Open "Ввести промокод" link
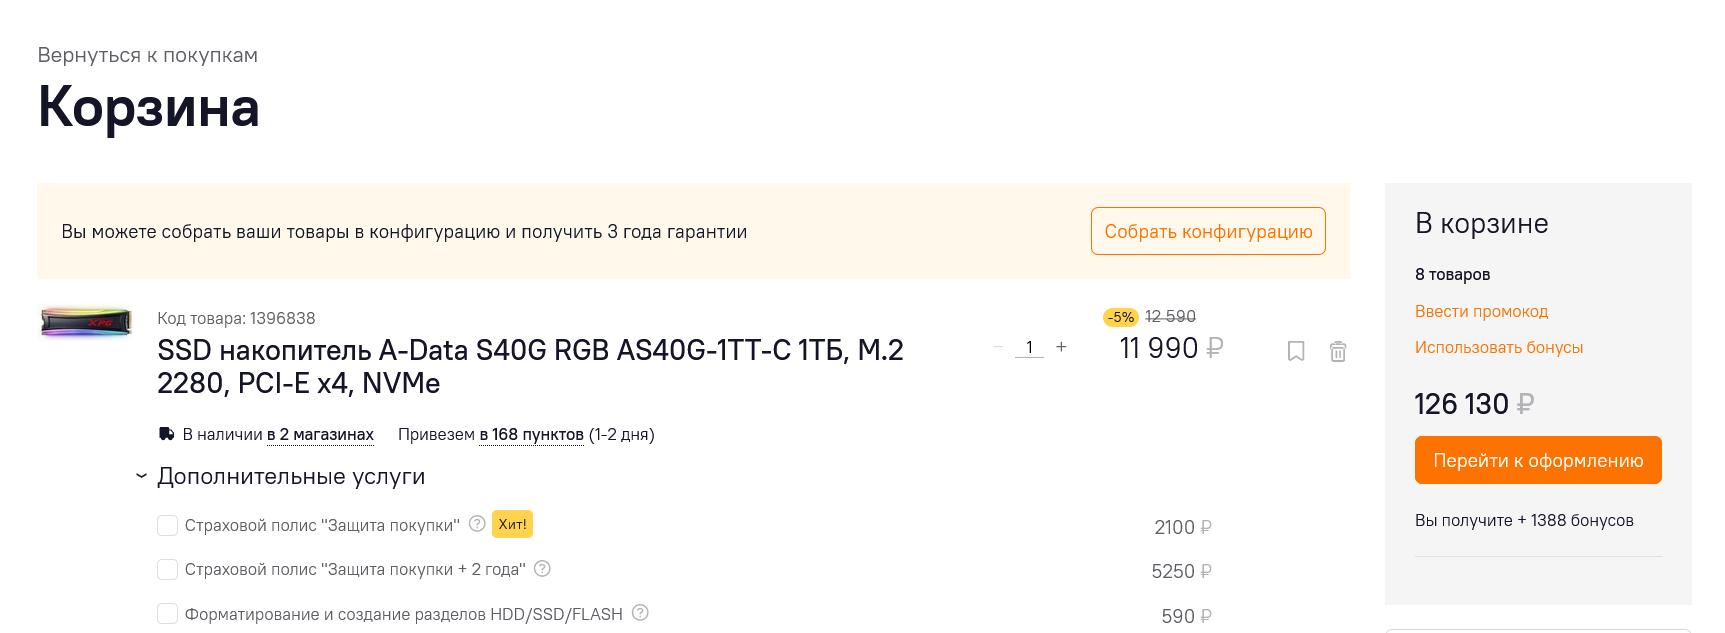Screen dimensions: 1725x633 click(x=1481, y=311)
